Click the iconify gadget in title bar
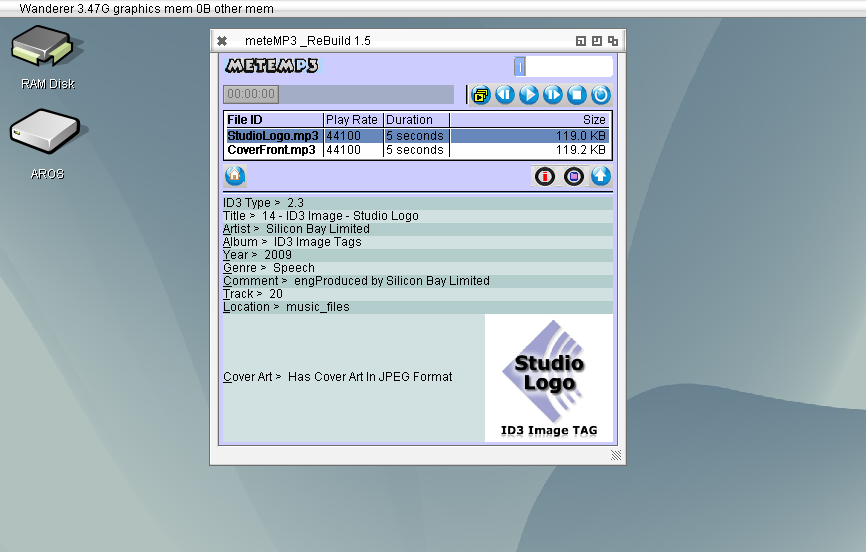Viewport: 866px width, 552px height. click(x=580, y=41)
